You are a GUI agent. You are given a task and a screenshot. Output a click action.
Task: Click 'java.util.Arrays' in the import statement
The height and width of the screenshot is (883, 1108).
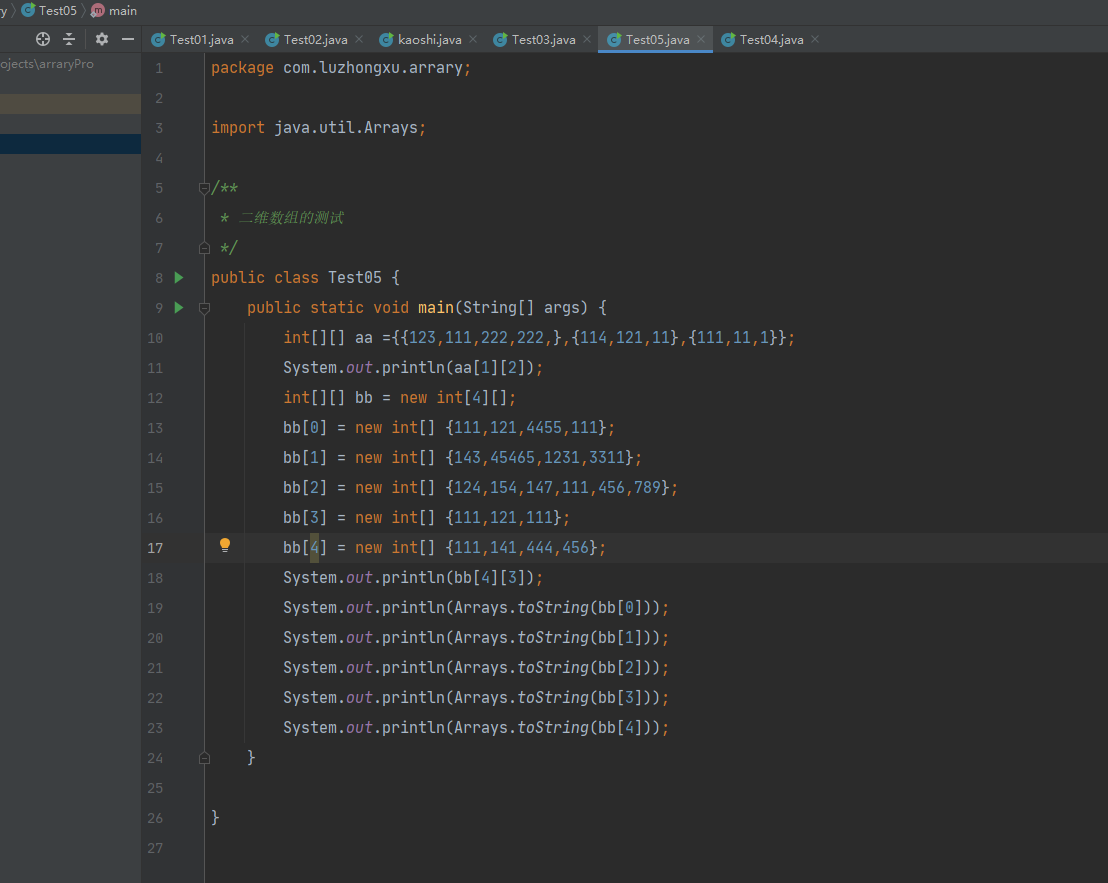click(346, 128)
